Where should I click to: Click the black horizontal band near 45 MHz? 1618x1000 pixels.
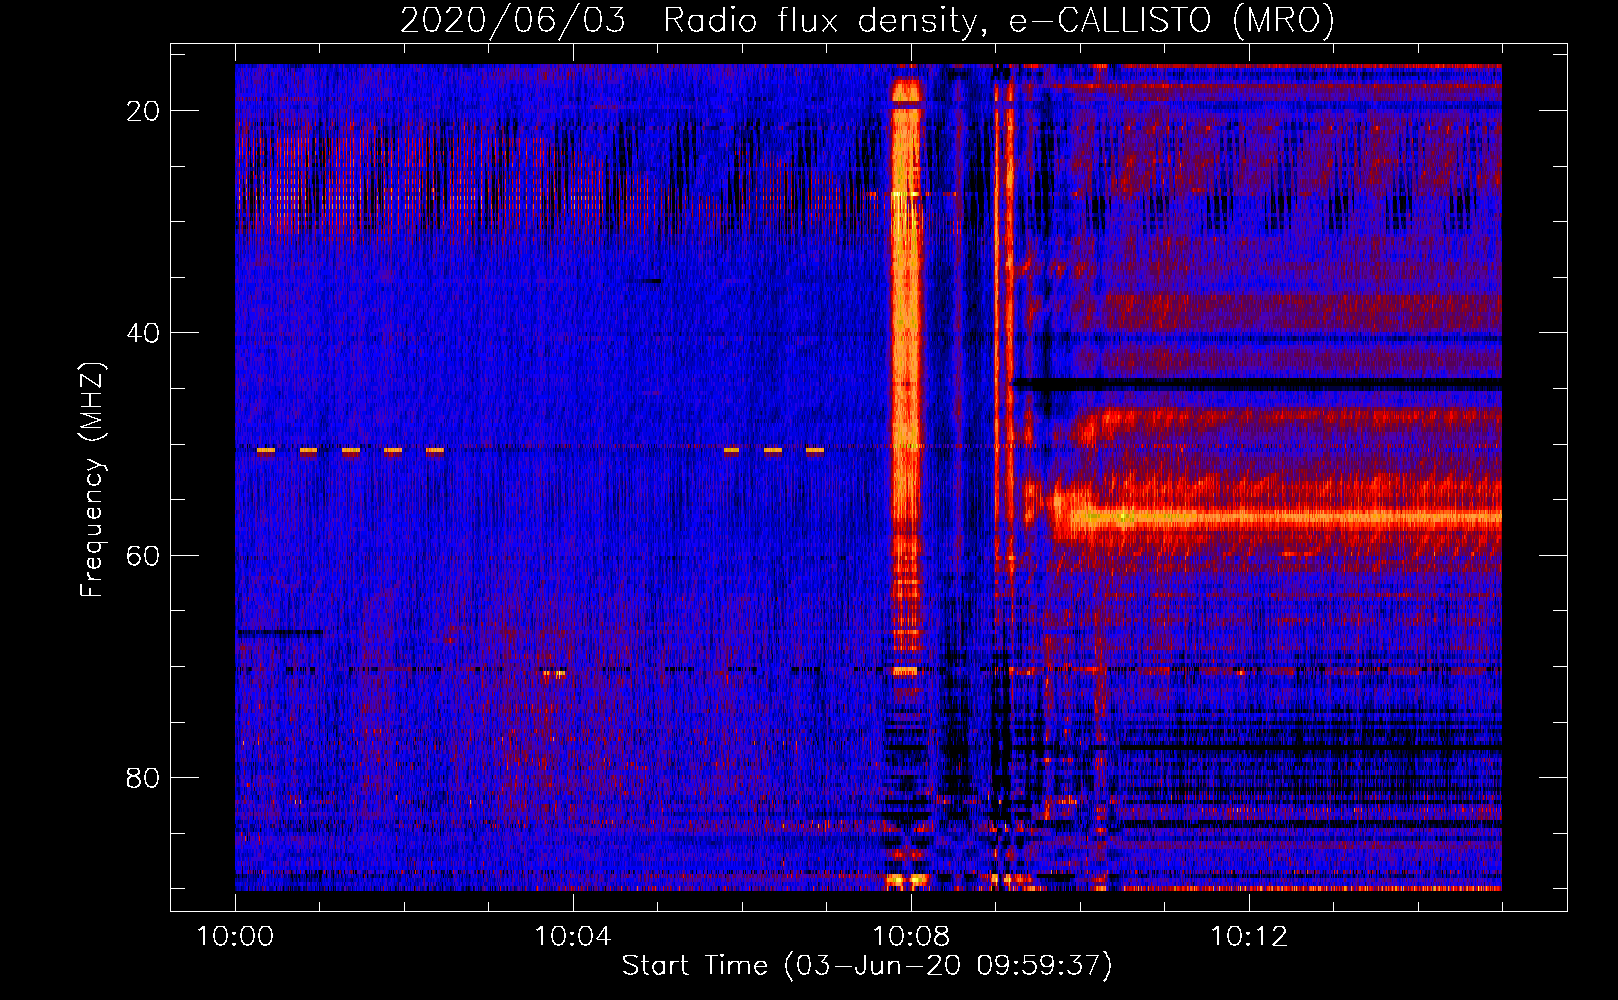pos(1257,384)
